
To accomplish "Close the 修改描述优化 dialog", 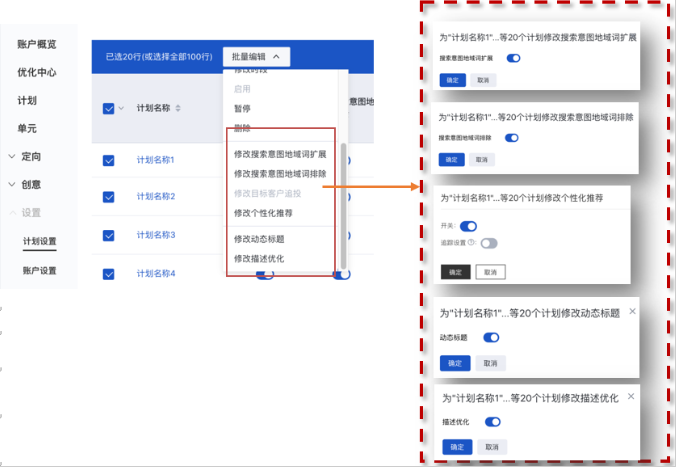I will (631, 396).
